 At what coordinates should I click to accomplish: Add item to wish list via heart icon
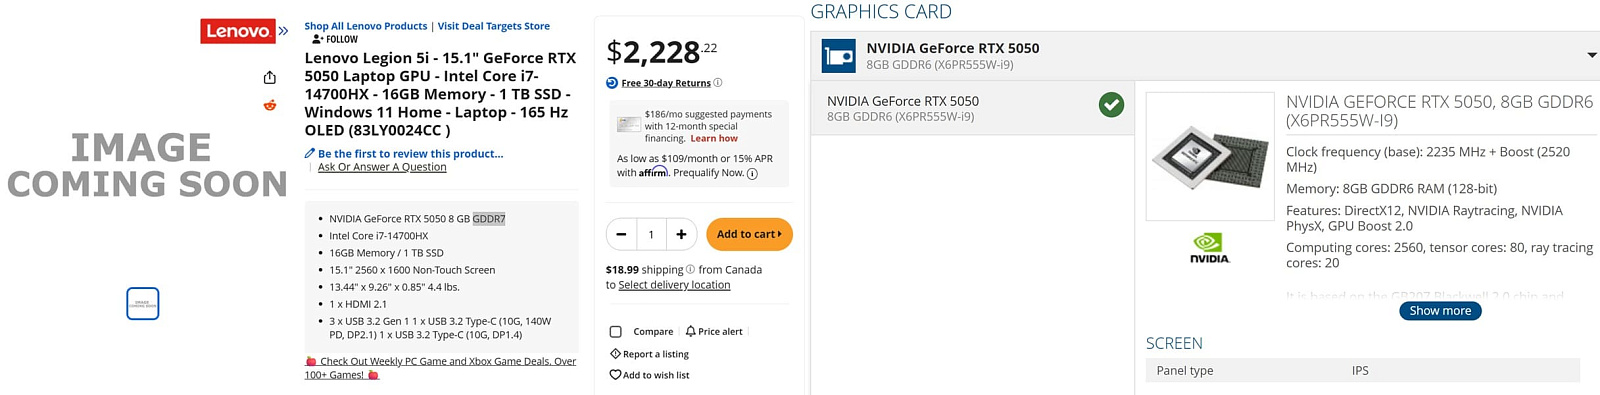pyautogui.click(x=615, y=375)
